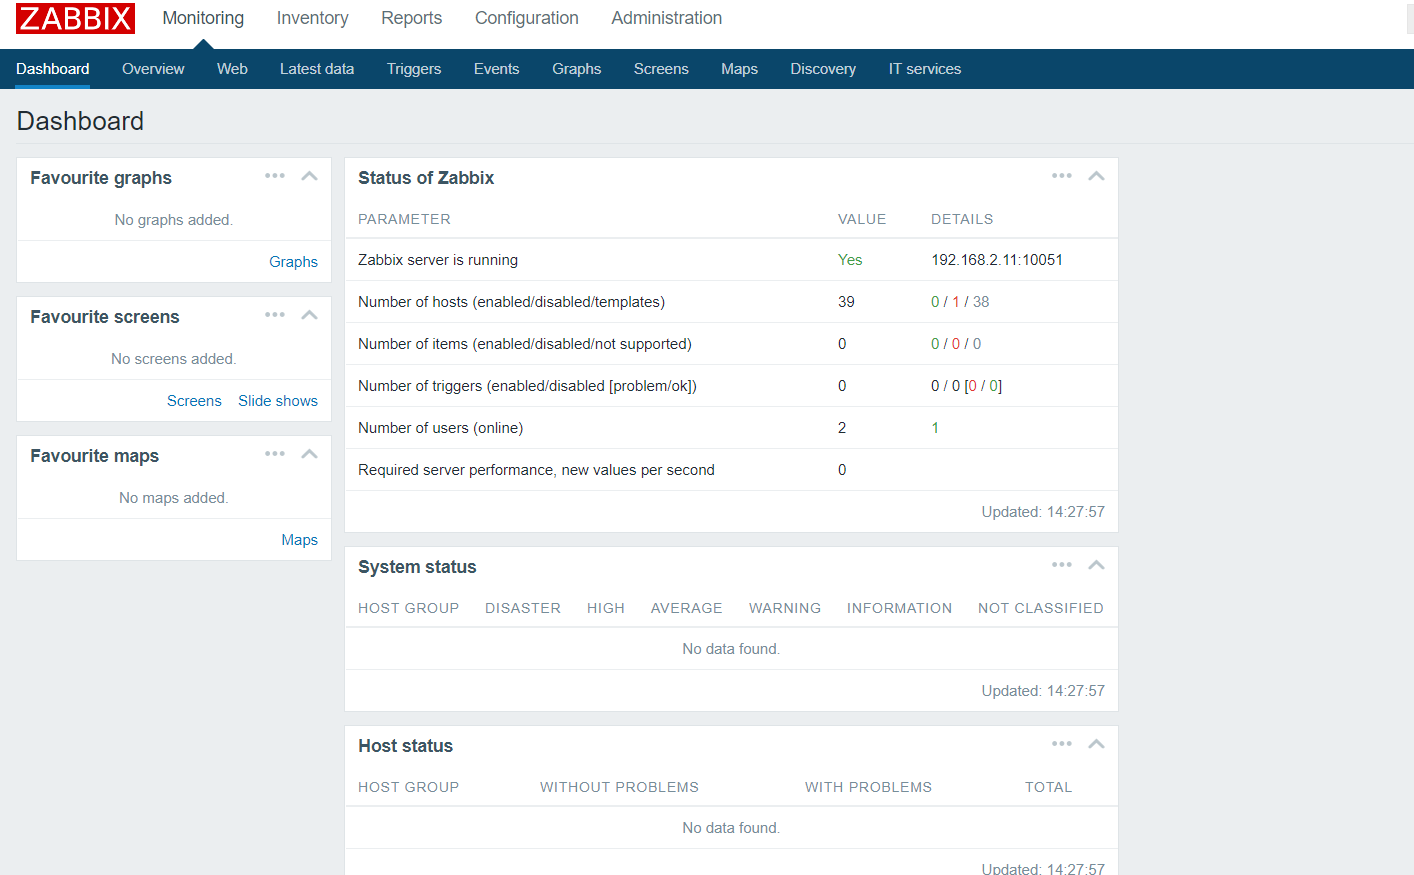Open Favourite screens widget menu dots
1414x875 pixels.
[275, 315]
